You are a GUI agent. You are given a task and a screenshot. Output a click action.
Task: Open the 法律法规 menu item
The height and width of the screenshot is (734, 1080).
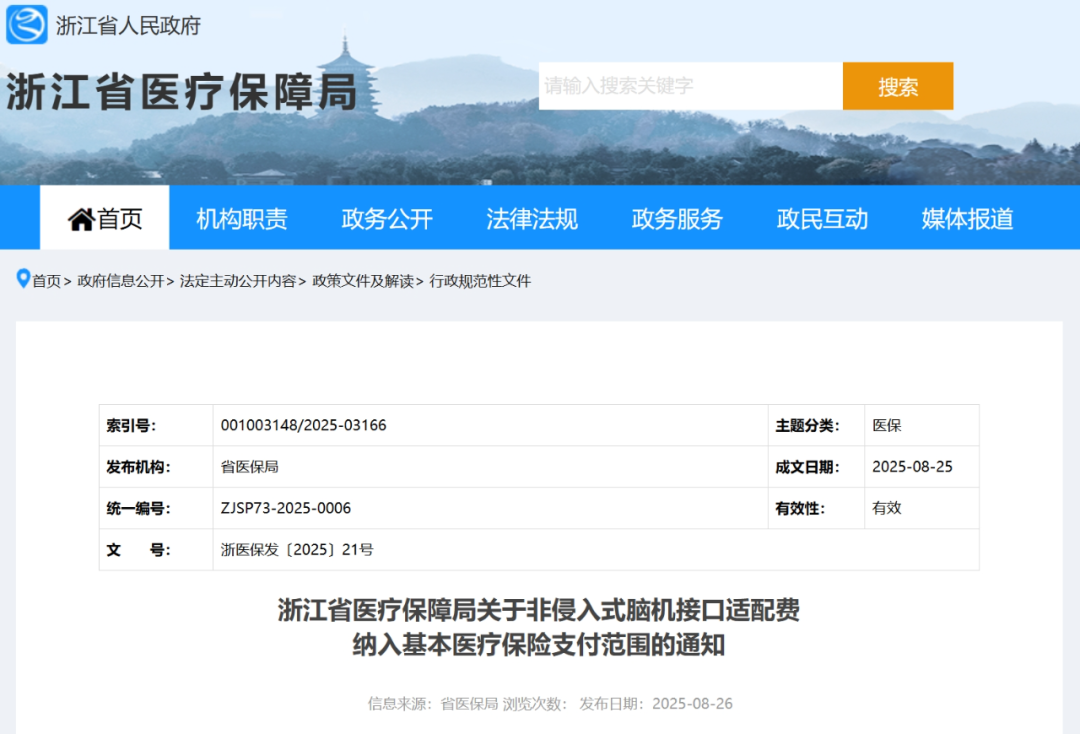[532, 219]
